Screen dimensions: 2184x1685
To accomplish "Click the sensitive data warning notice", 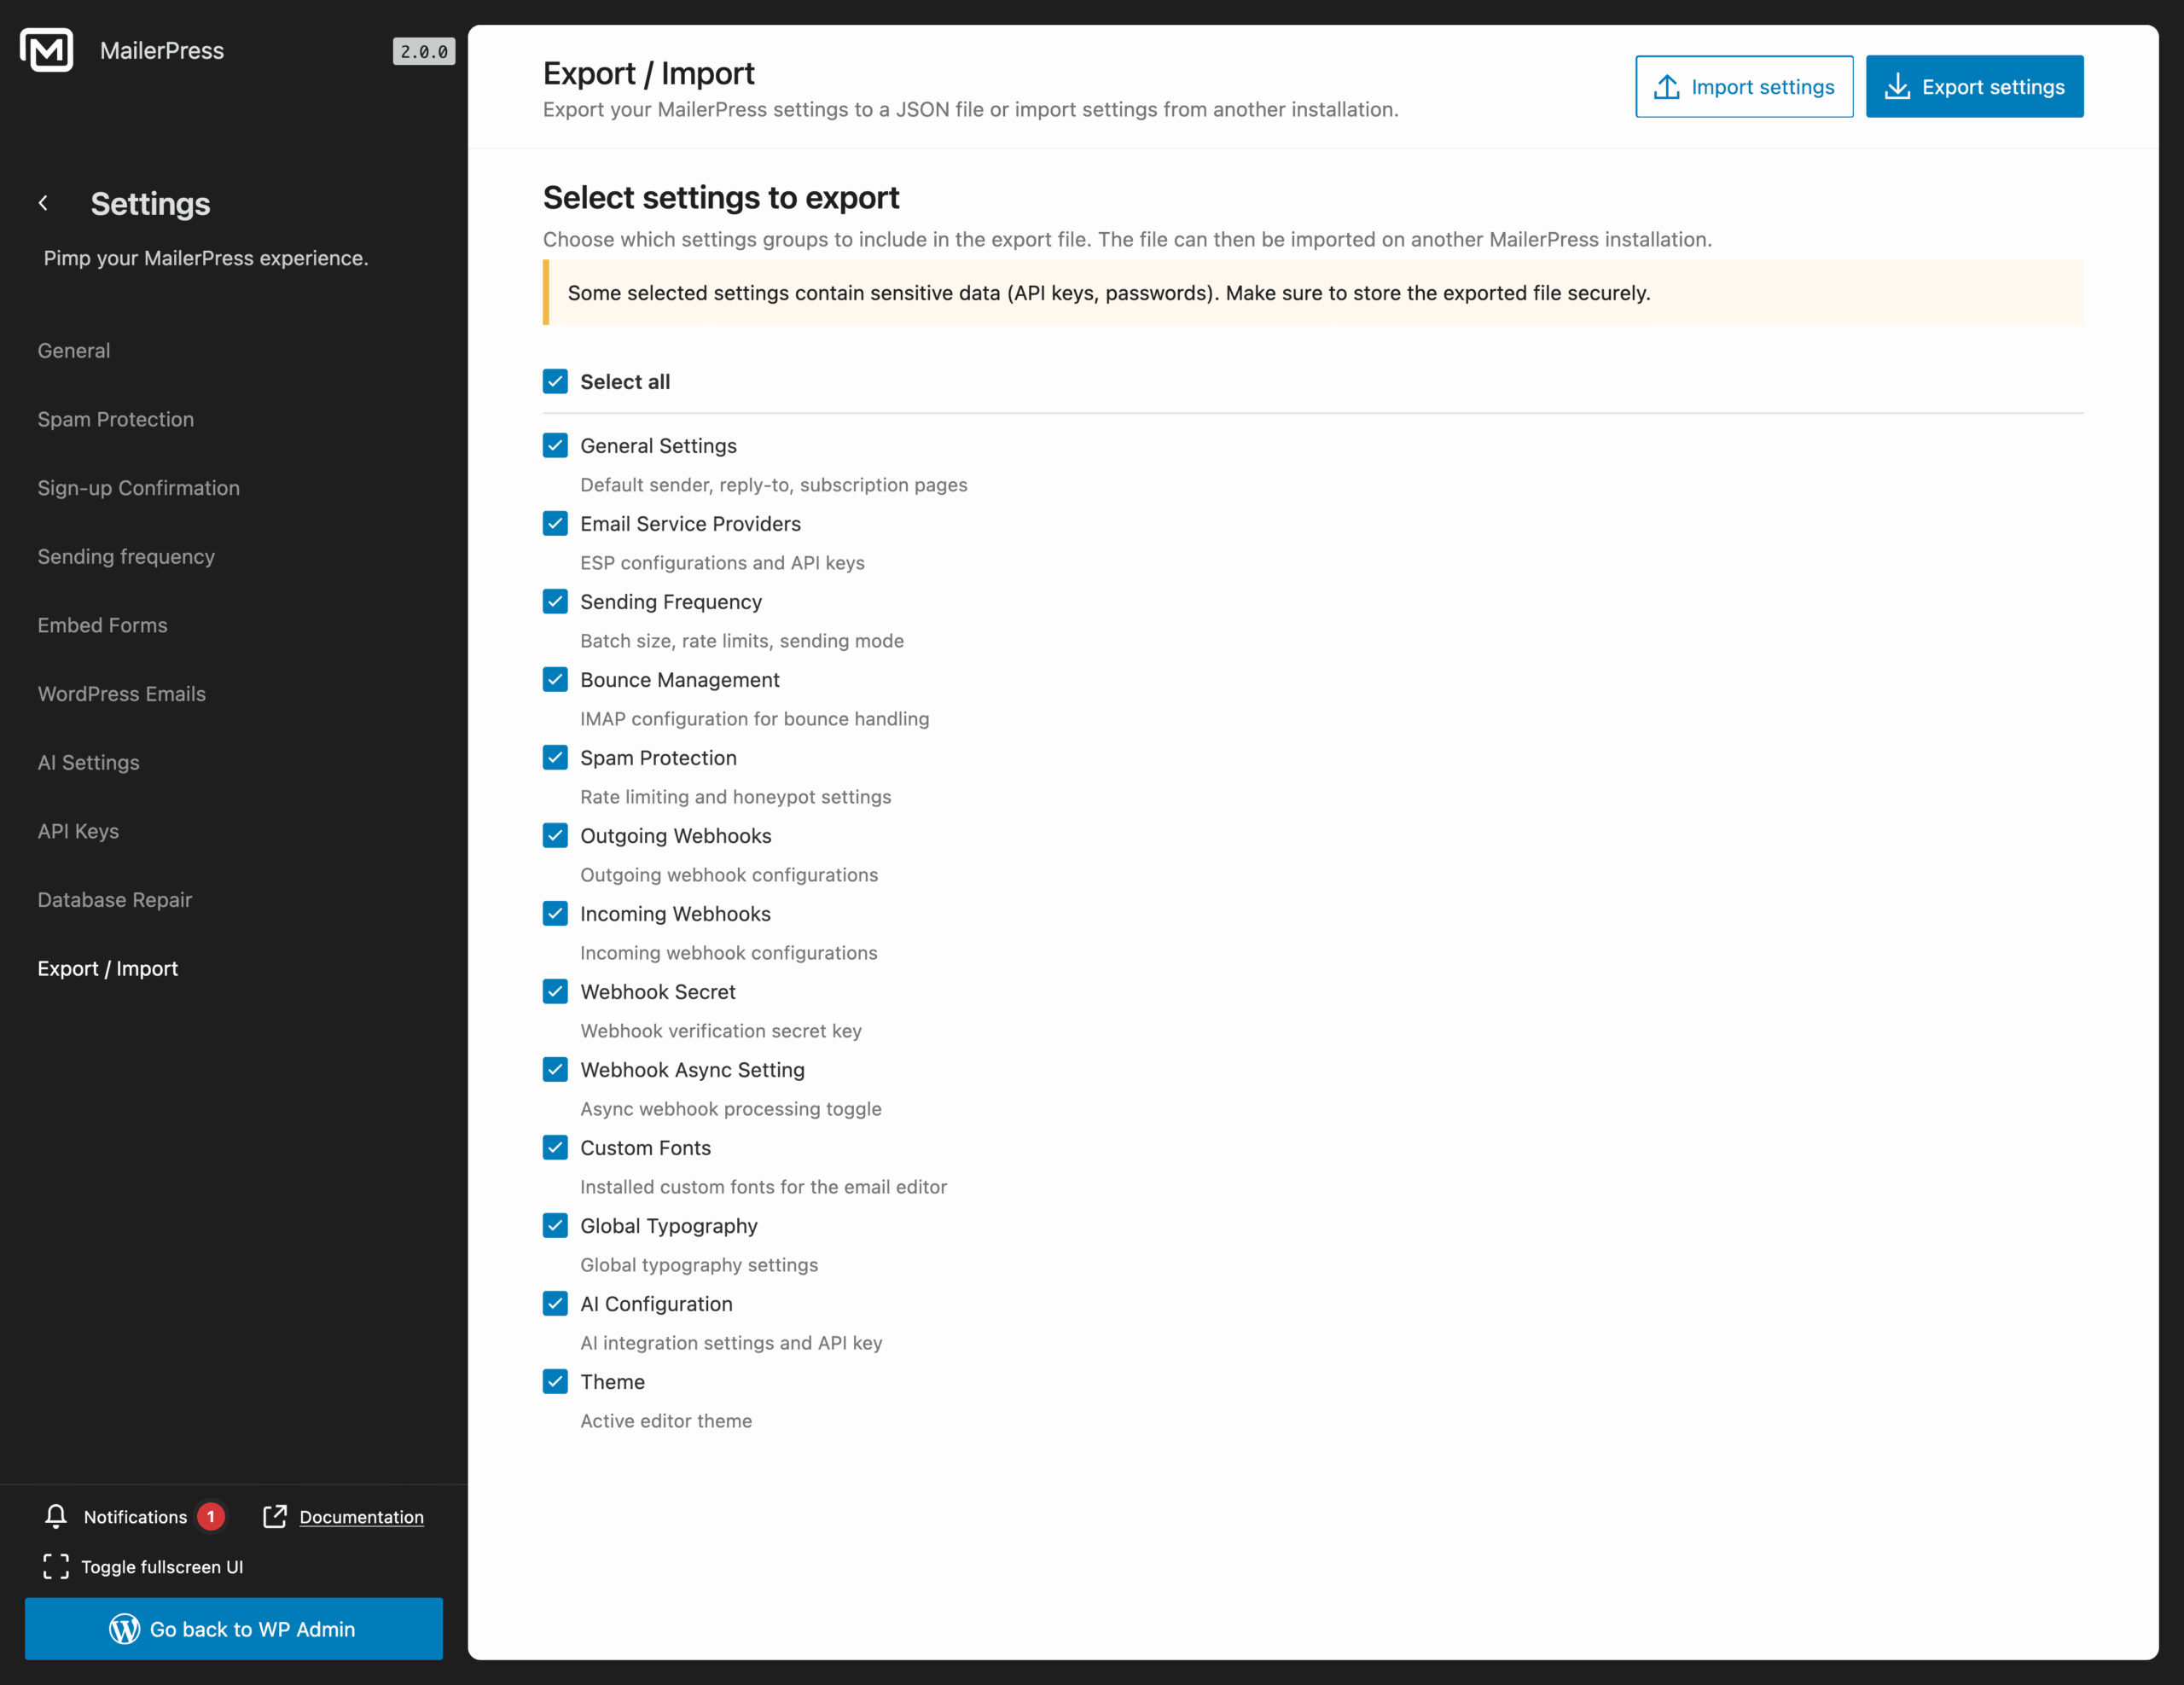I will point(1313,293).
